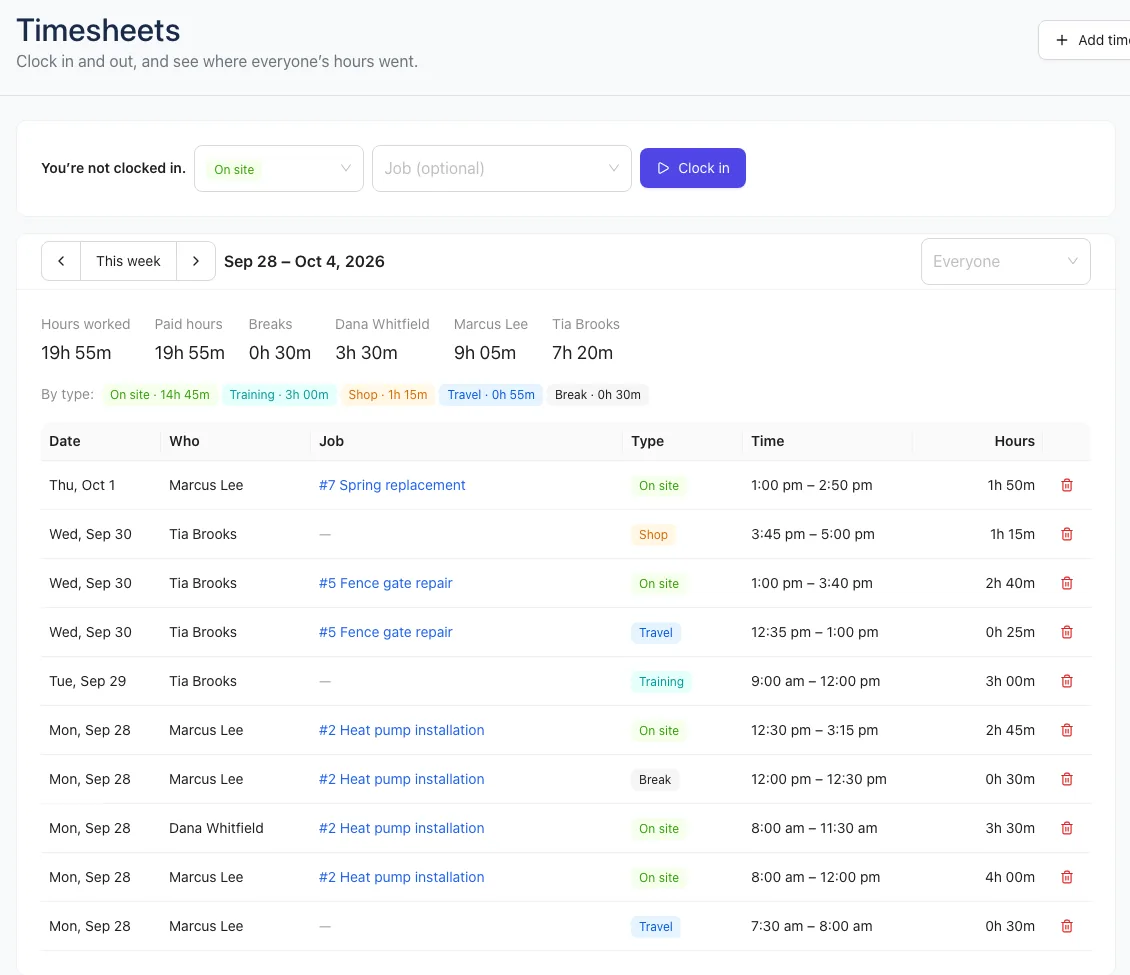Open #5 Fence gate repair link in Travel row
1130x975 pixels.
386,632
